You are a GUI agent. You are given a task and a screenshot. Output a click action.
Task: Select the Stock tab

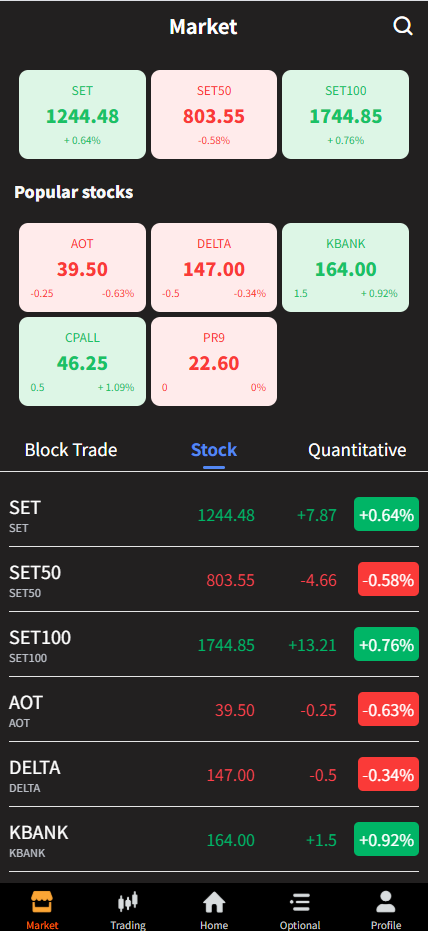point(214,450)
